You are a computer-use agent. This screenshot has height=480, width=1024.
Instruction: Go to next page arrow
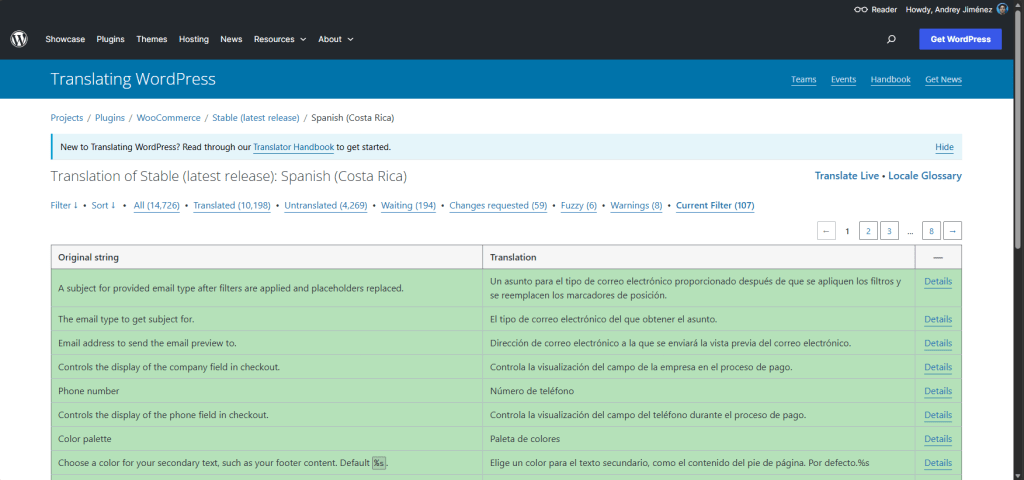(x=953, y=231)
